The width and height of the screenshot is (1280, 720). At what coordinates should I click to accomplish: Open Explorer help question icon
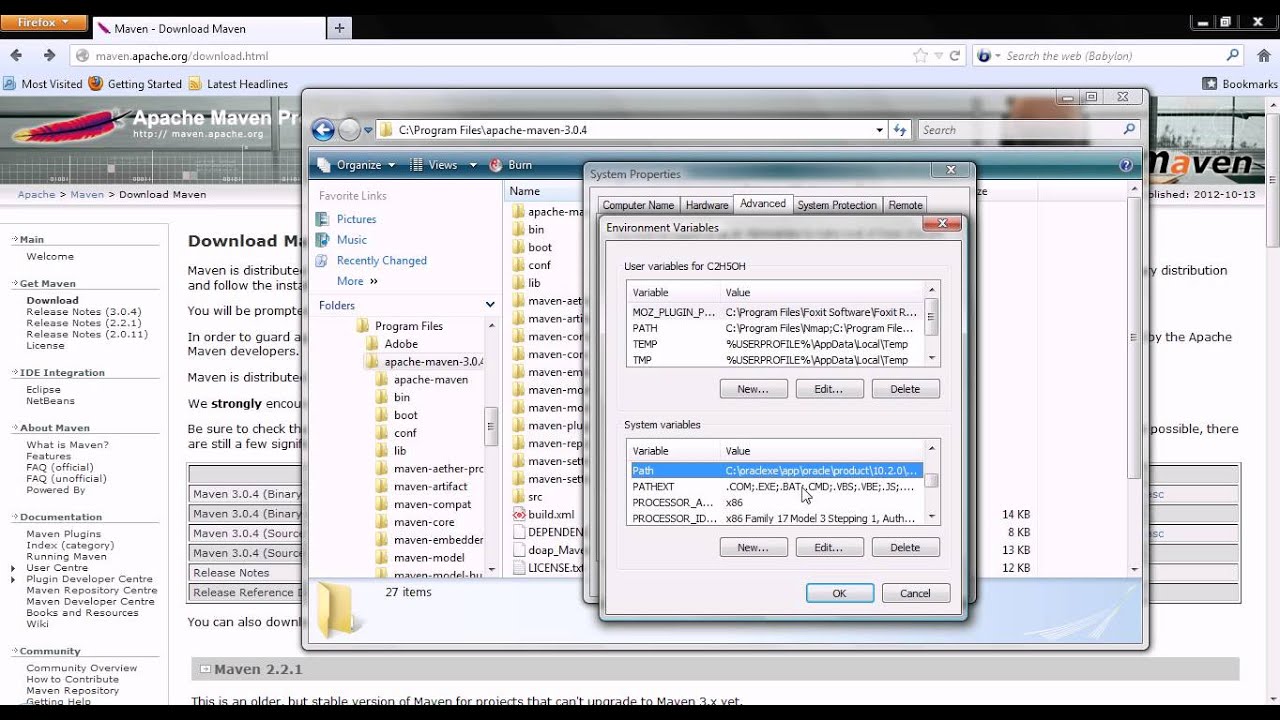pos(1126,165)
